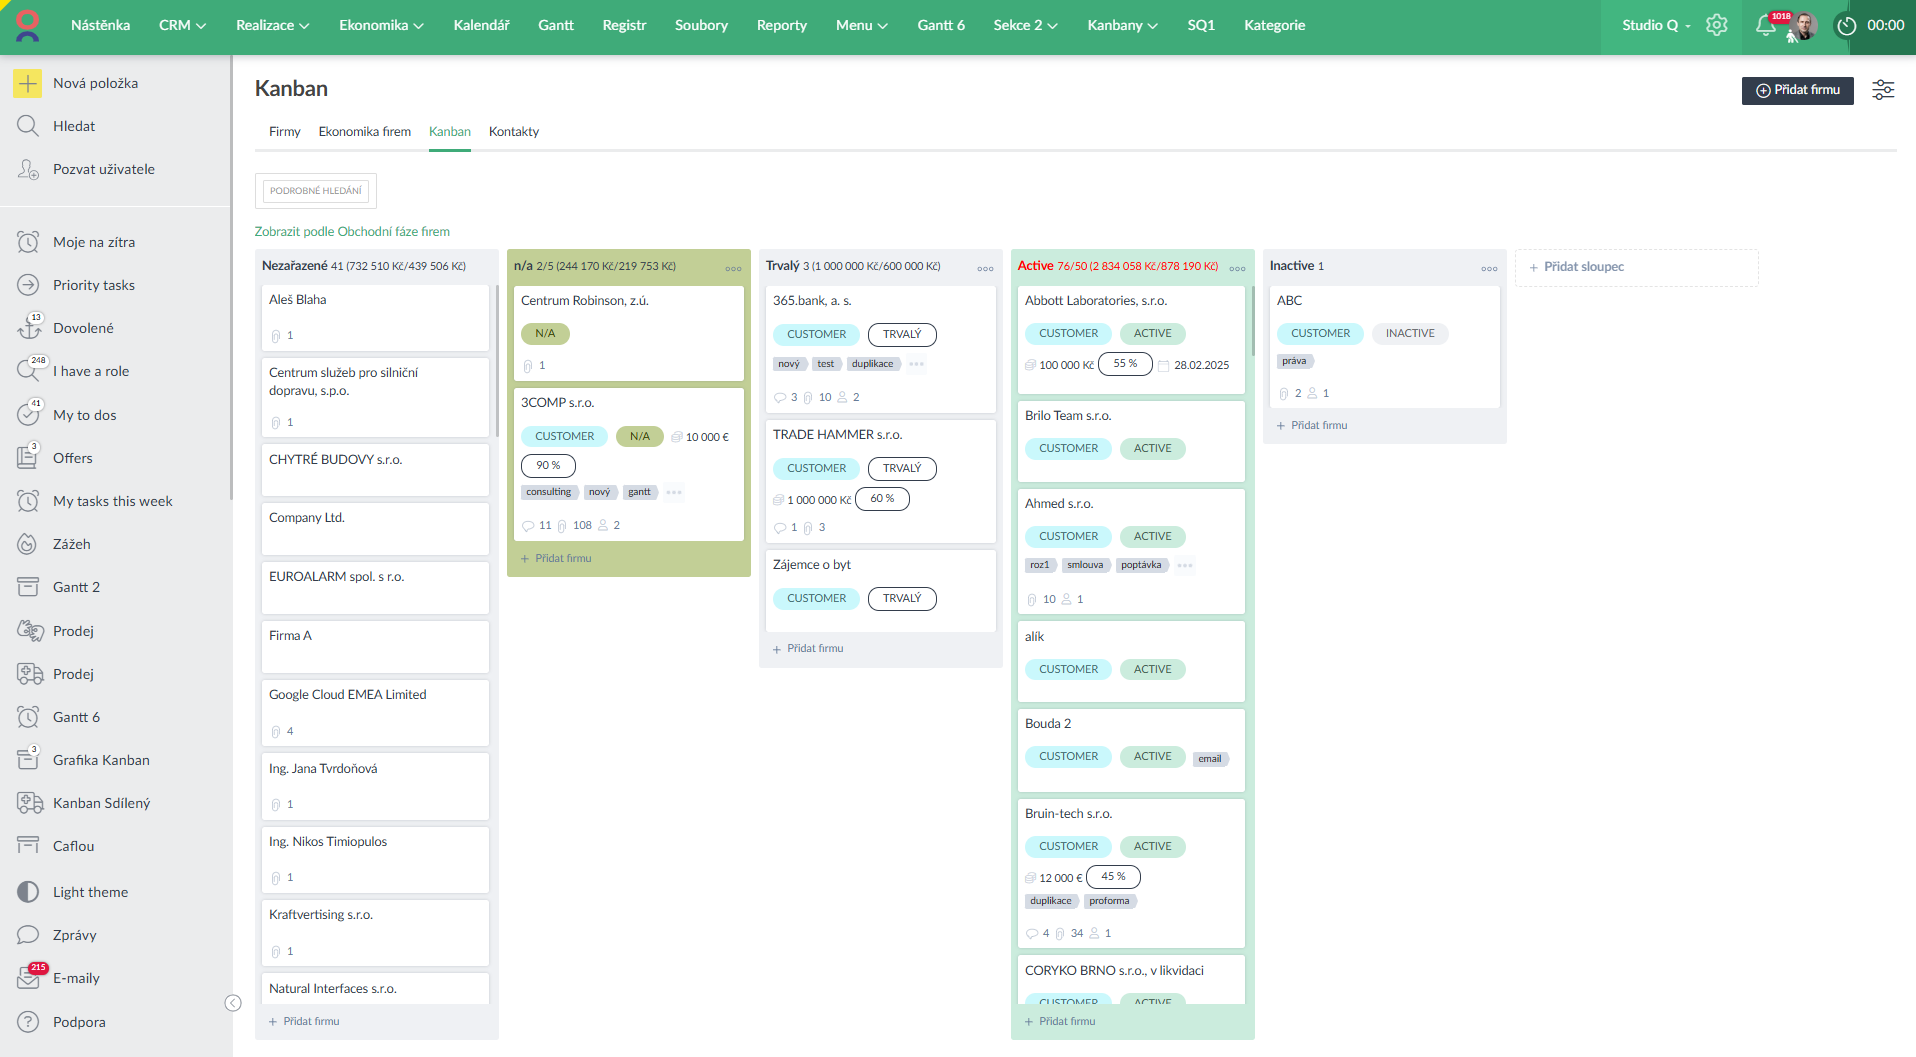Click the timer clock icon
This screenshot has width=1916, height=1057.
(1846, 26)
